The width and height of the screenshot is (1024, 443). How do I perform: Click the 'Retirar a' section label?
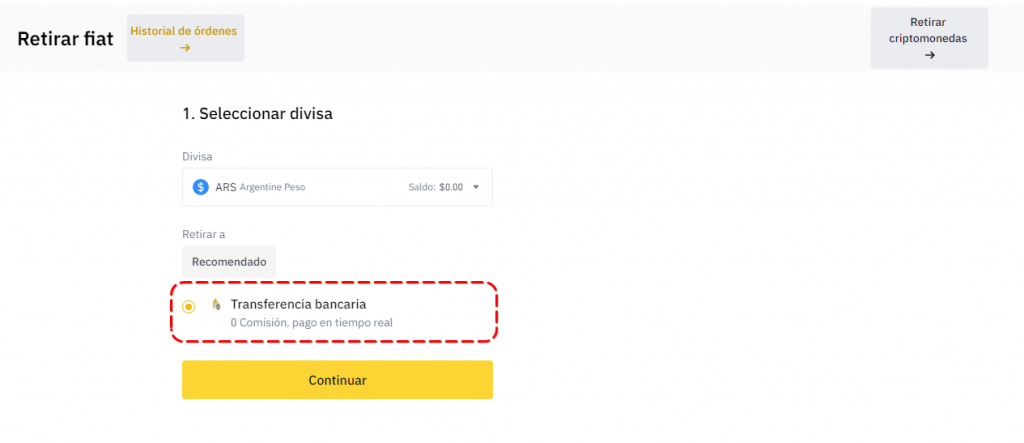[203, 234]
